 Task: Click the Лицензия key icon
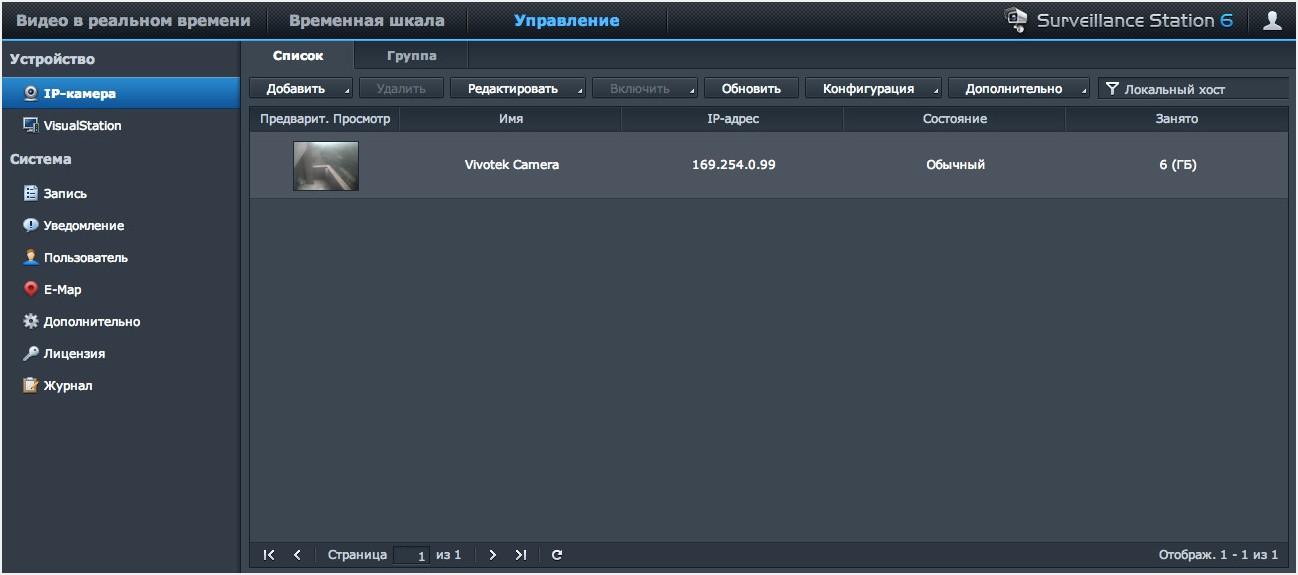31,353
